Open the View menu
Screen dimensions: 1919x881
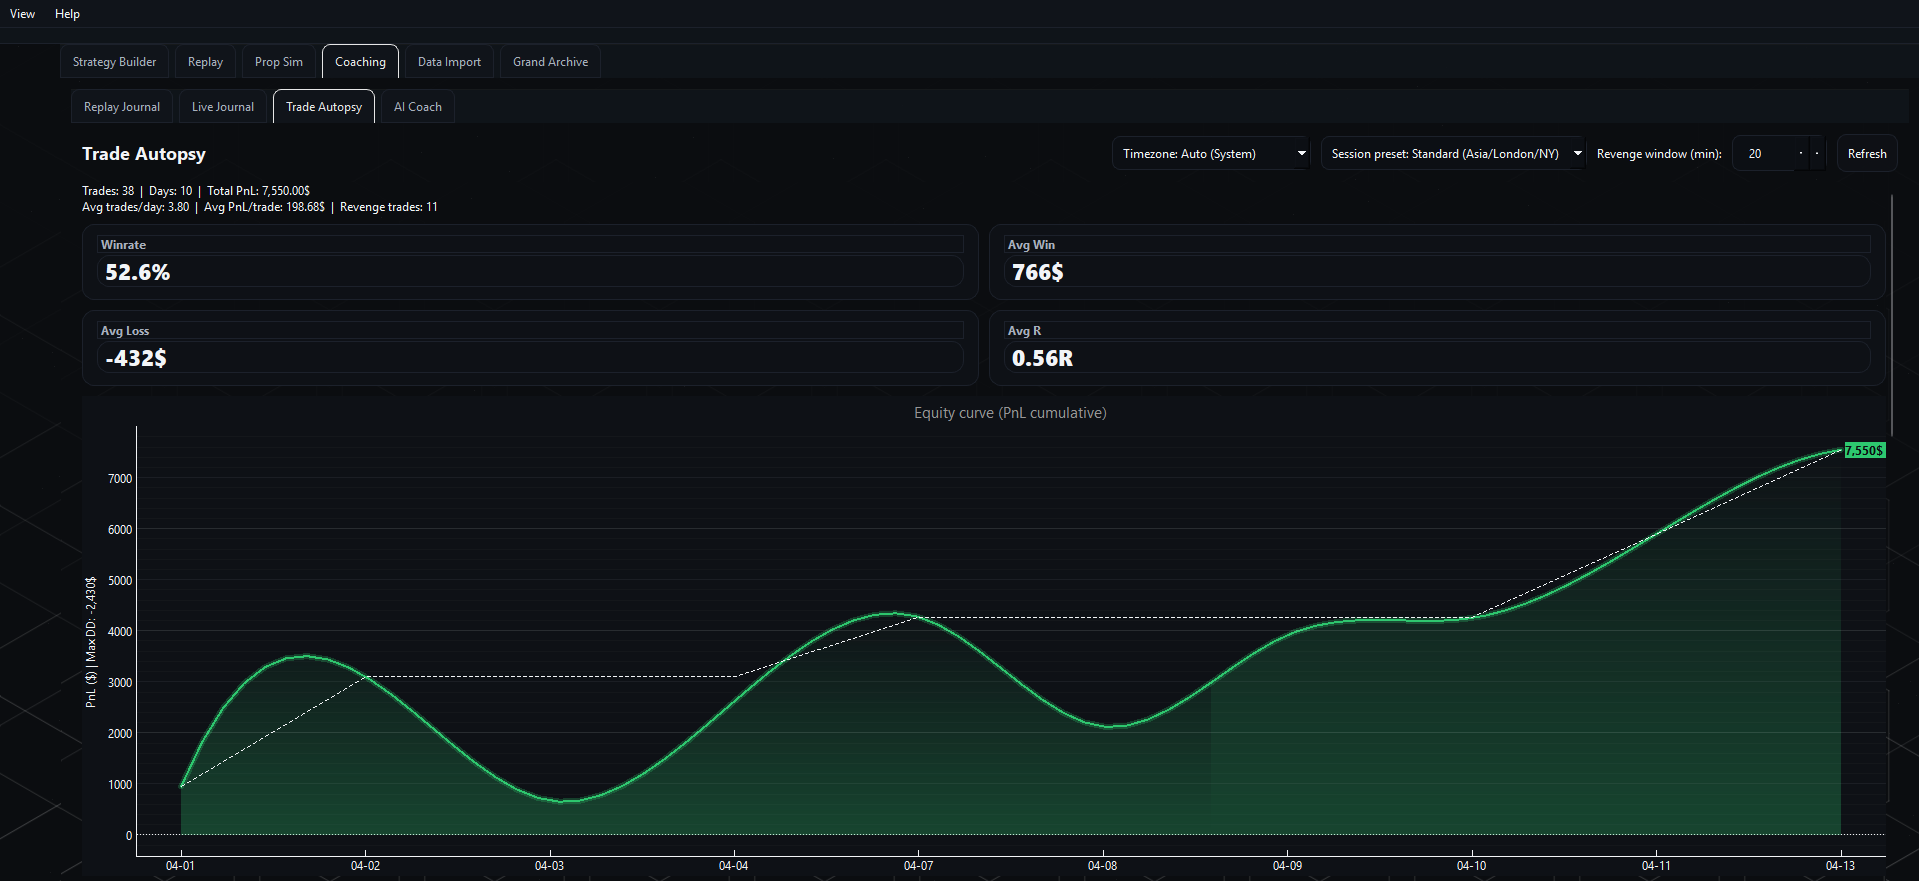[22, 14]
